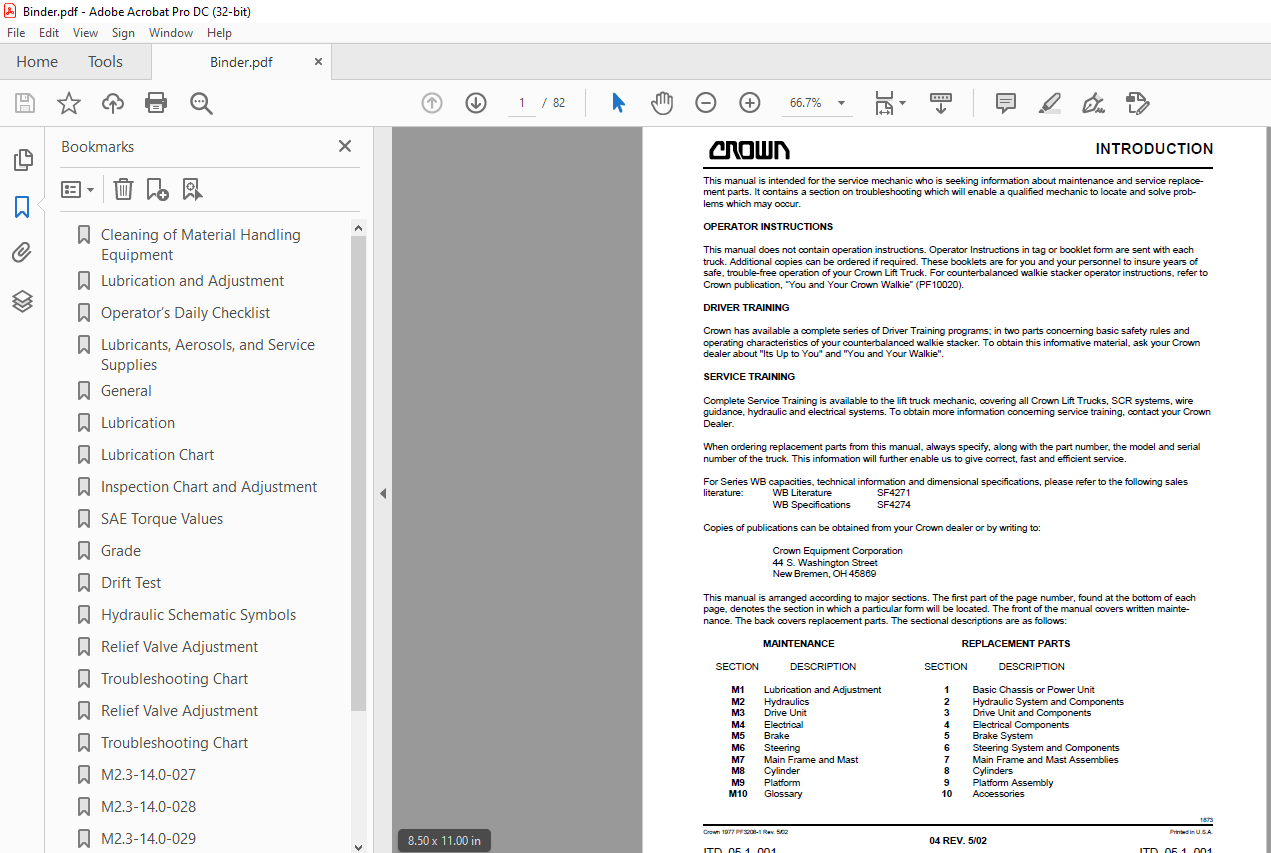This screenshot has height=853, width=1271.
Task: Select the Highlight text tool
Action: [1049, 103]
